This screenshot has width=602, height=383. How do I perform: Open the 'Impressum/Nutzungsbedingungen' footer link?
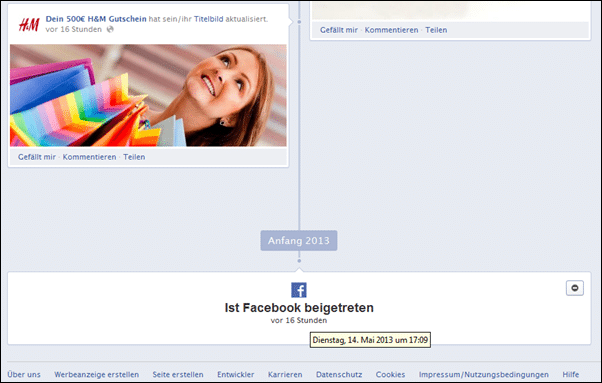coord(484,375)
